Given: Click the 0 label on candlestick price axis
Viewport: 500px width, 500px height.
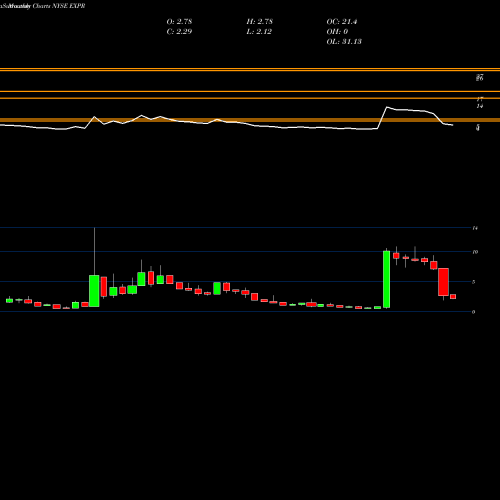Looking at the screenshot, I should [x=473, y=312].
